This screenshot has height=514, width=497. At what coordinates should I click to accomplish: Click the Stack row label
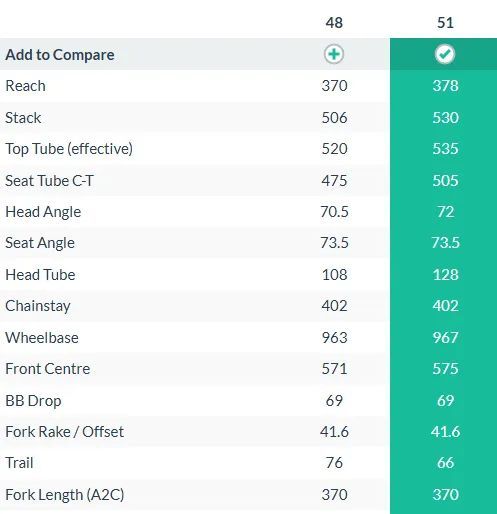coord(23,118)
